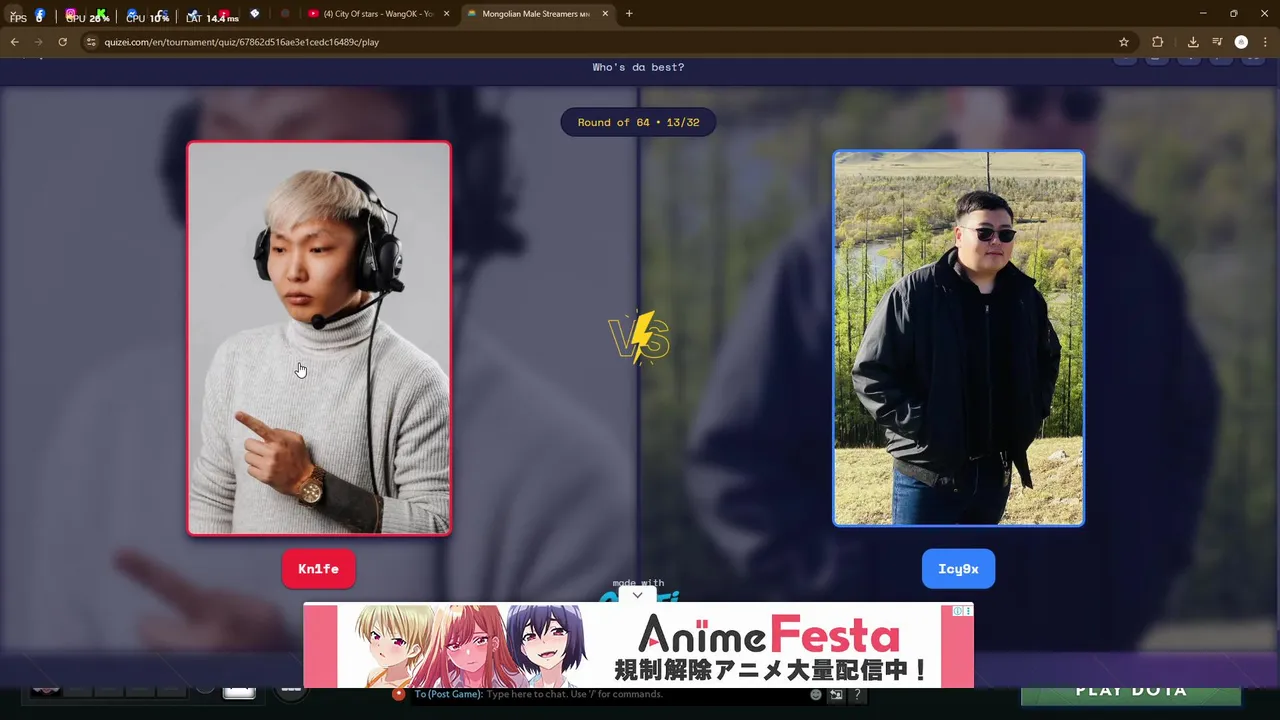Open a new browser tab
The image size is (1280, 720).
pos(629,14)
